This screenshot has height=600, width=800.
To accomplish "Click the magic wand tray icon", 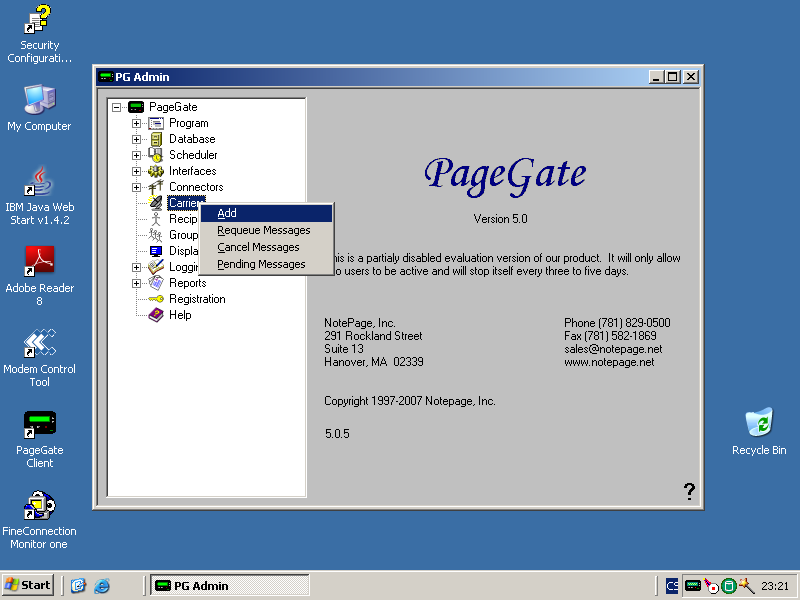I will coord(746,585).
